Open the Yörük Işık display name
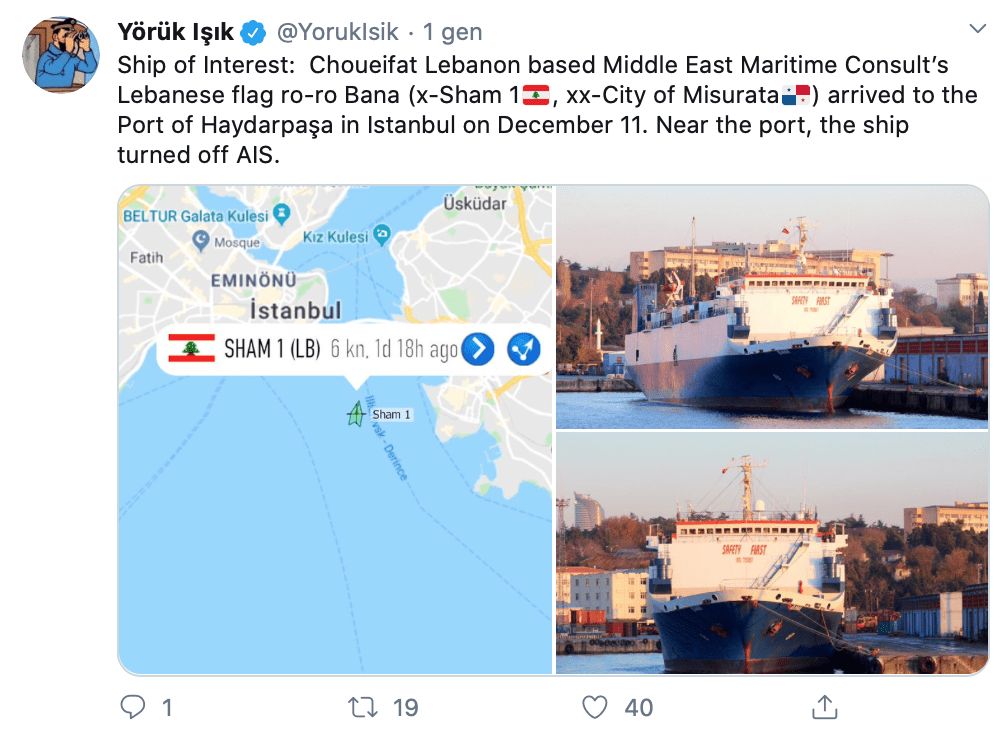 click(x=175, y=33)
